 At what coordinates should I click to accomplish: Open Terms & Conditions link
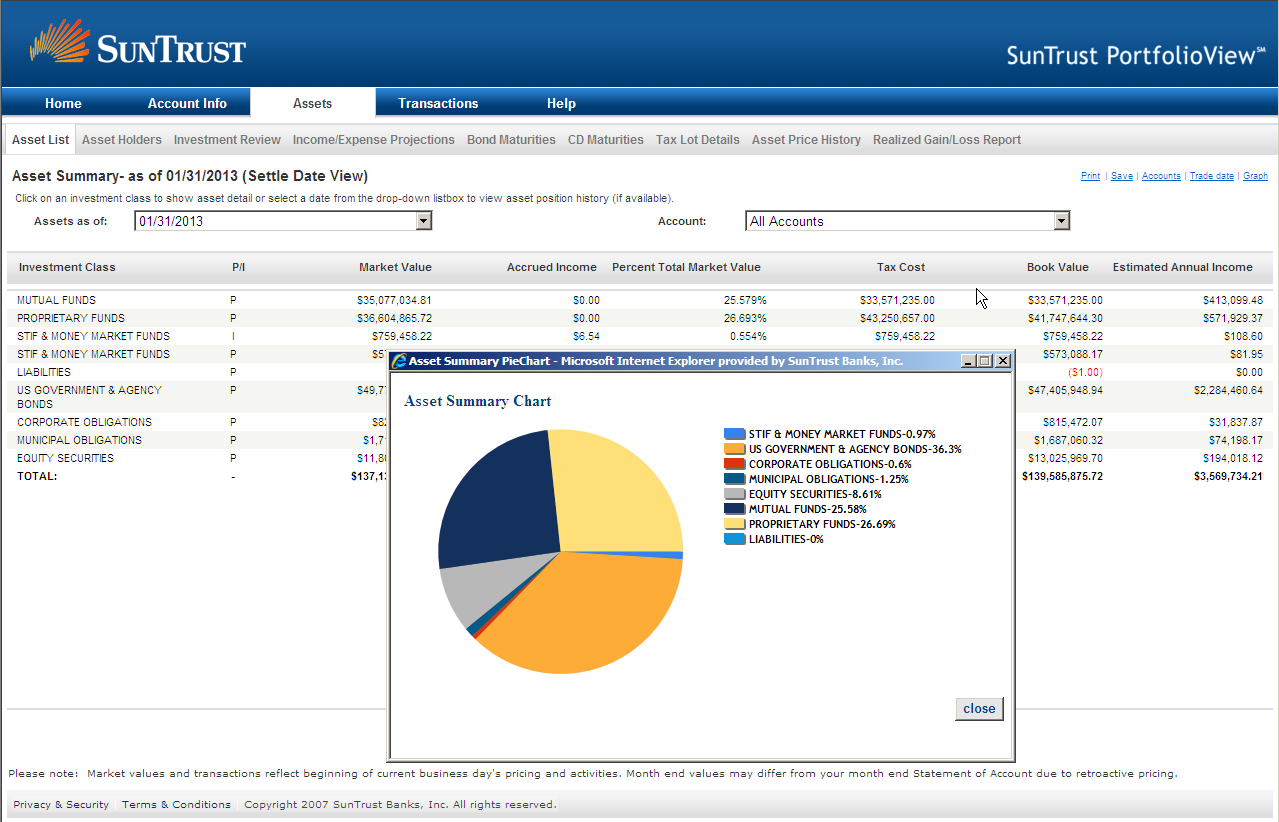pos(176,805)
